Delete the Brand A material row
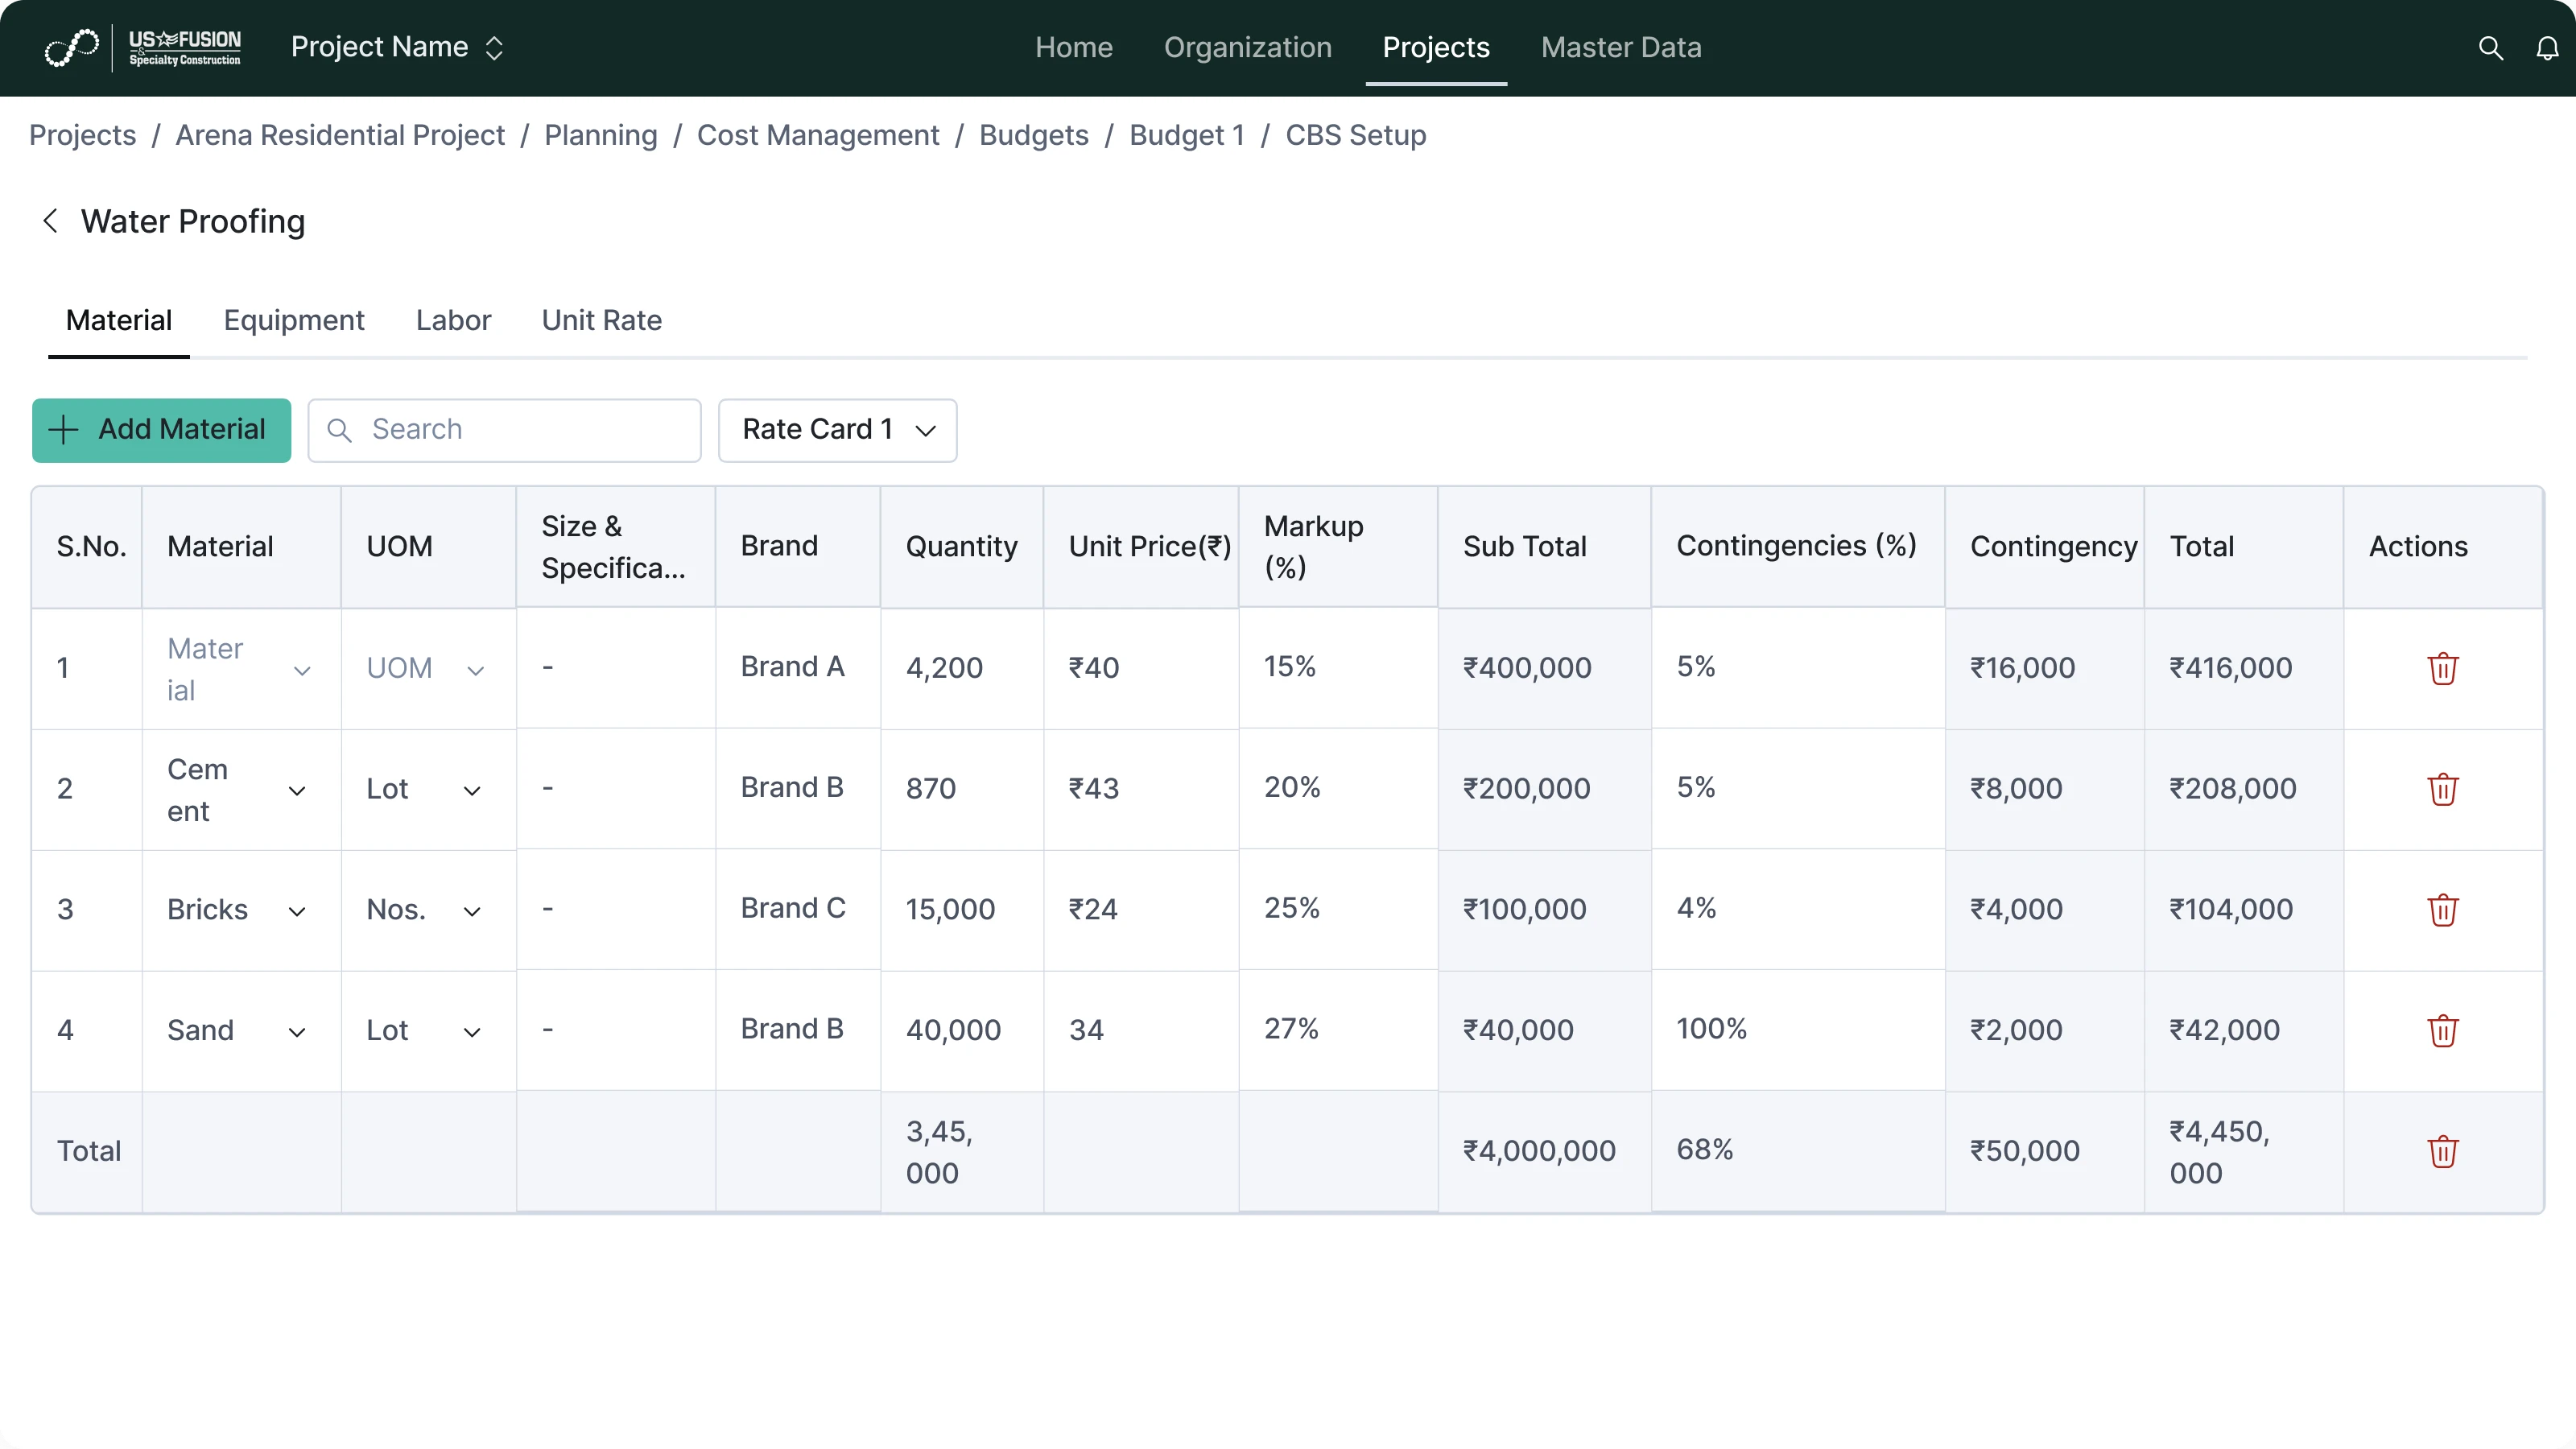Screen dimensions: 2576x1449 coord(2442,668)
